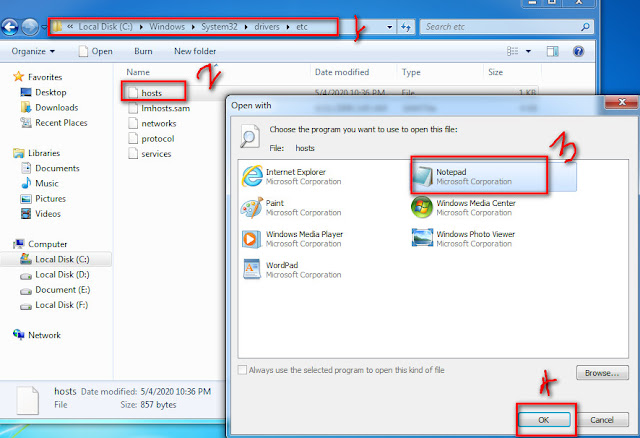Select the lmhosts.sam file

pyautogui.click(x=159, y=108)
